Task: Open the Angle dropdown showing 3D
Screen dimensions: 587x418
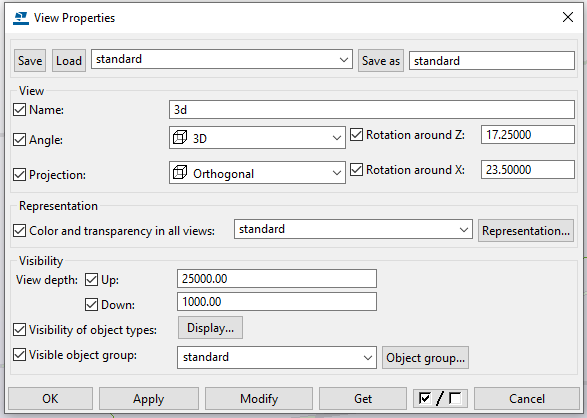Action: [x=257, y=138]
